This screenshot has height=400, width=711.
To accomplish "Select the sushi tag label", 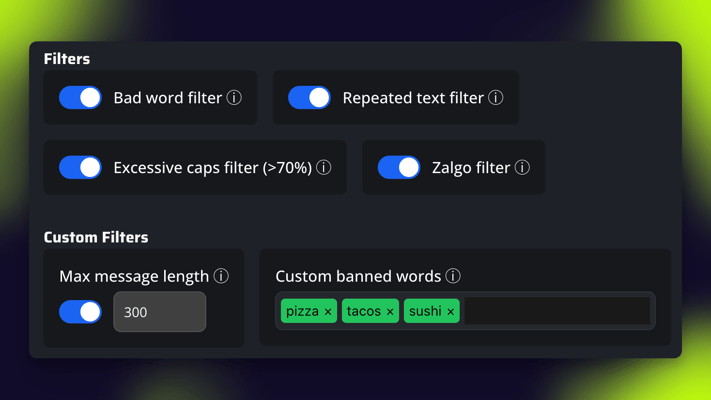I will pos(425,312).
